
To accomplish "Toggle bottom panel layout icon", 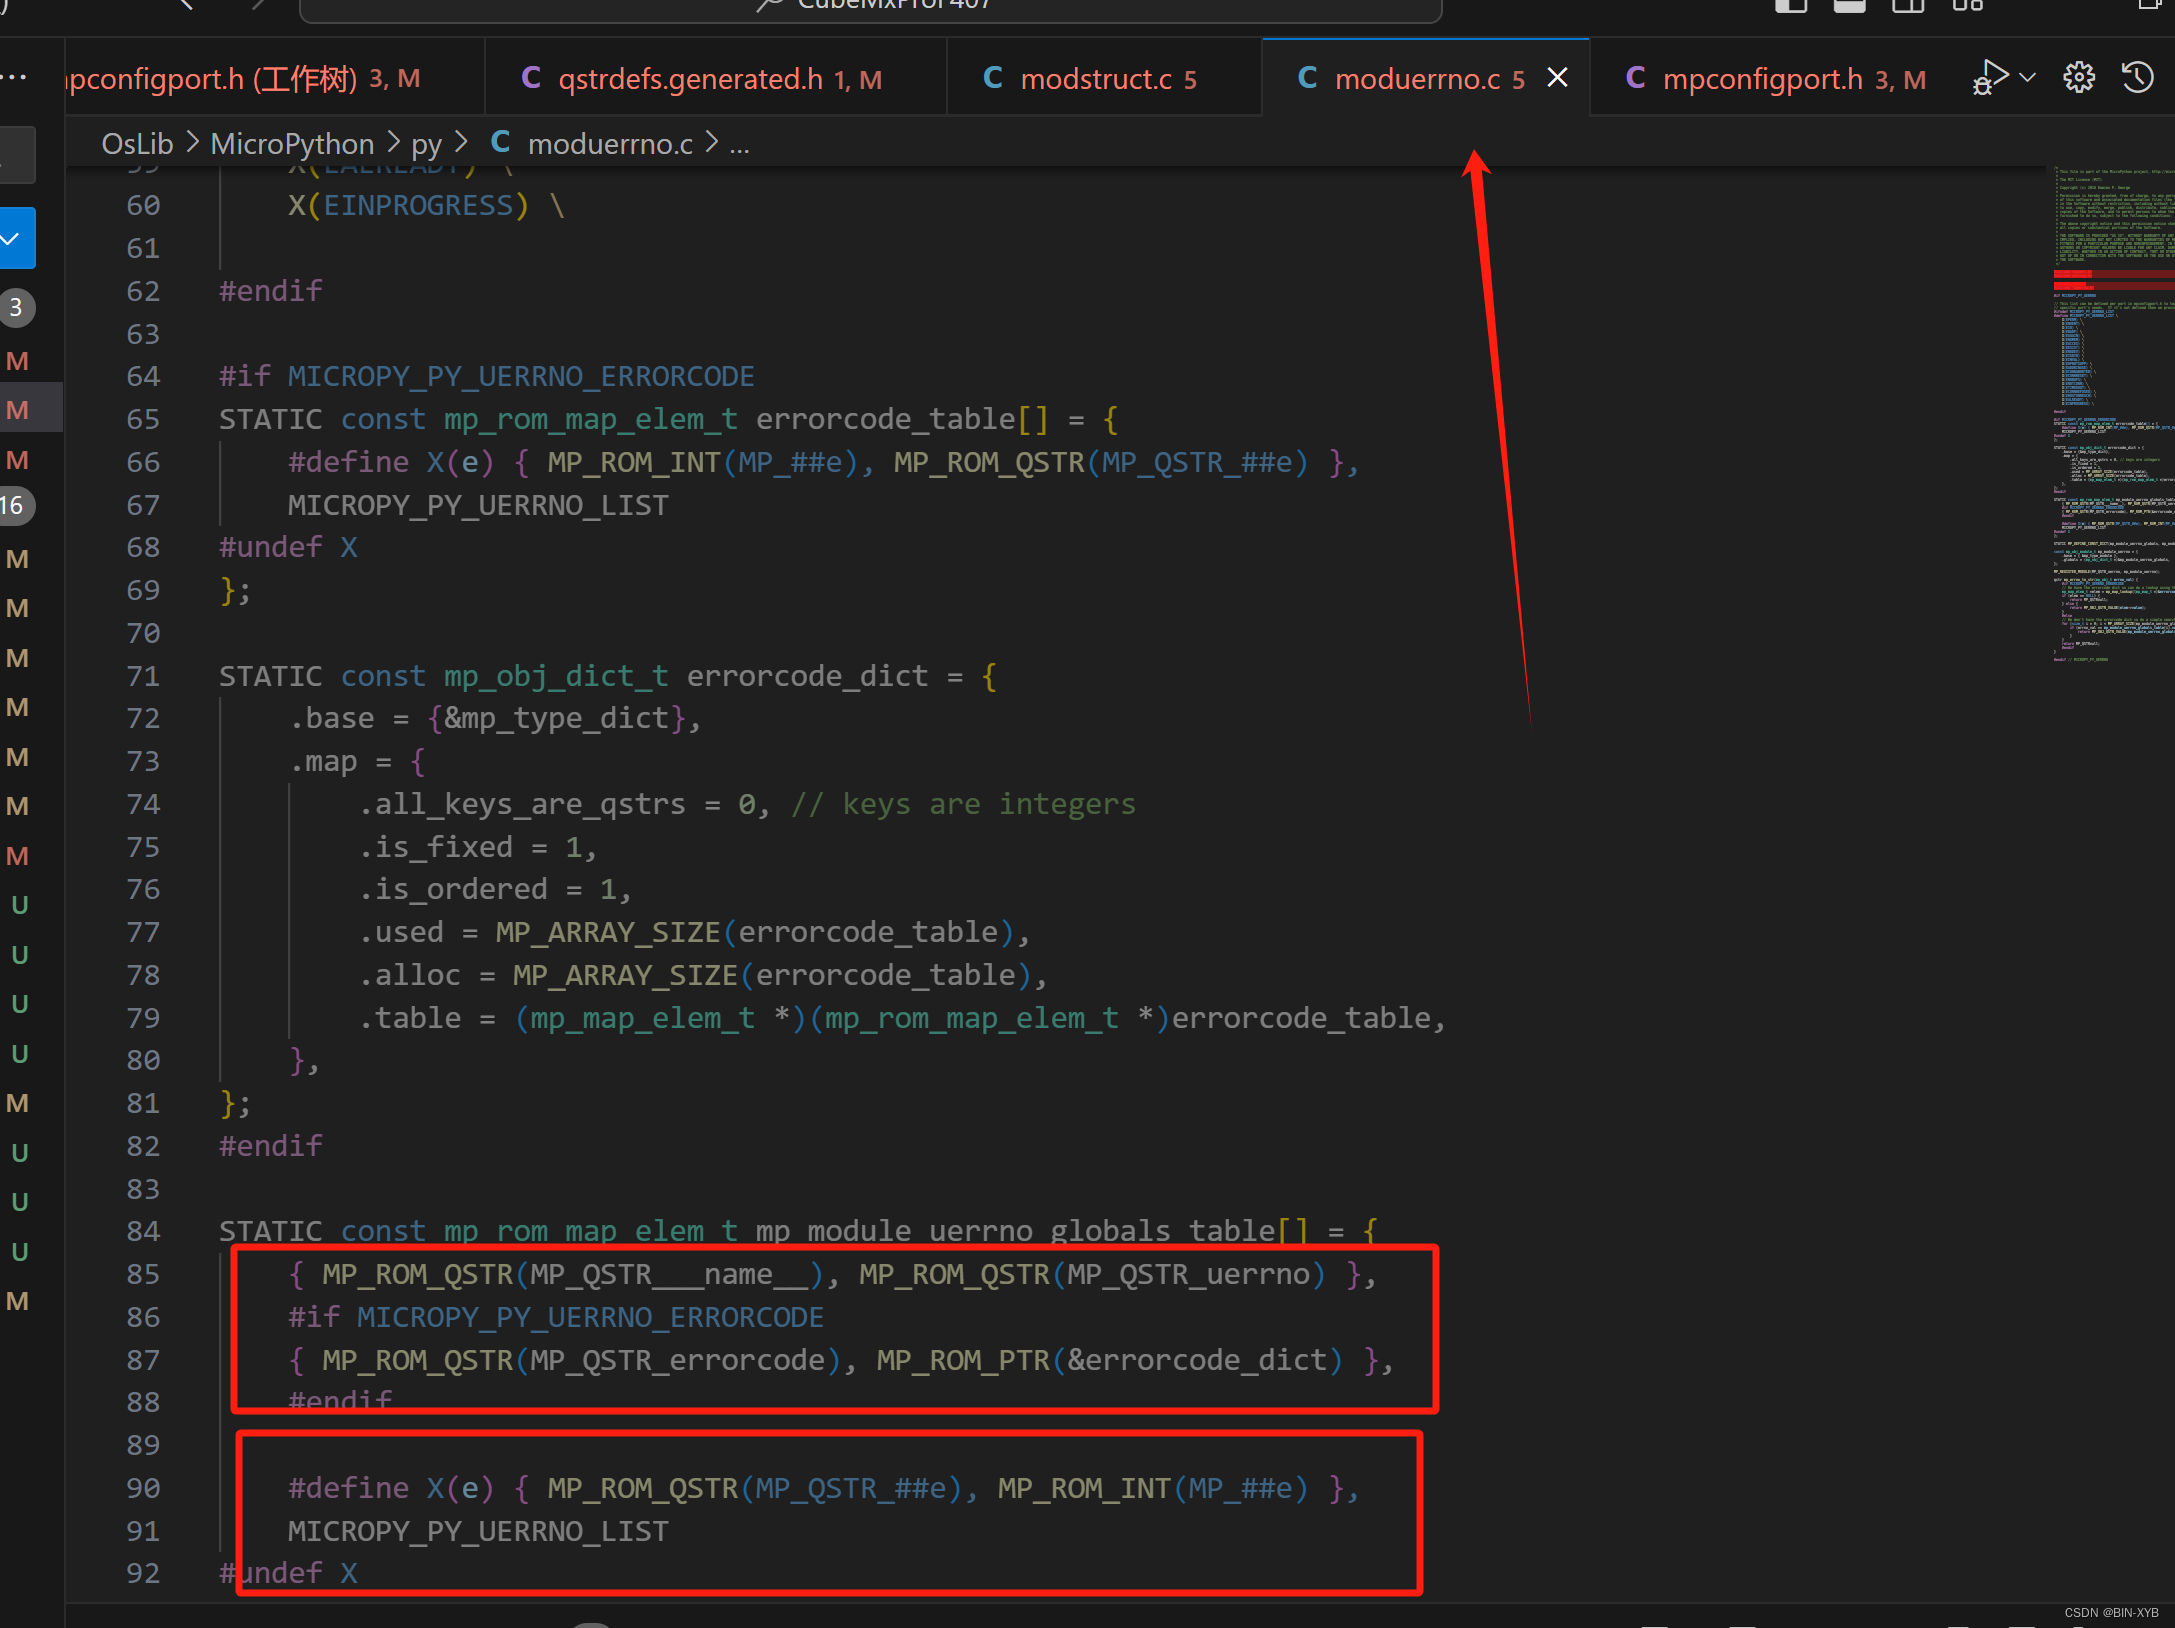I will coord(1849,6).
